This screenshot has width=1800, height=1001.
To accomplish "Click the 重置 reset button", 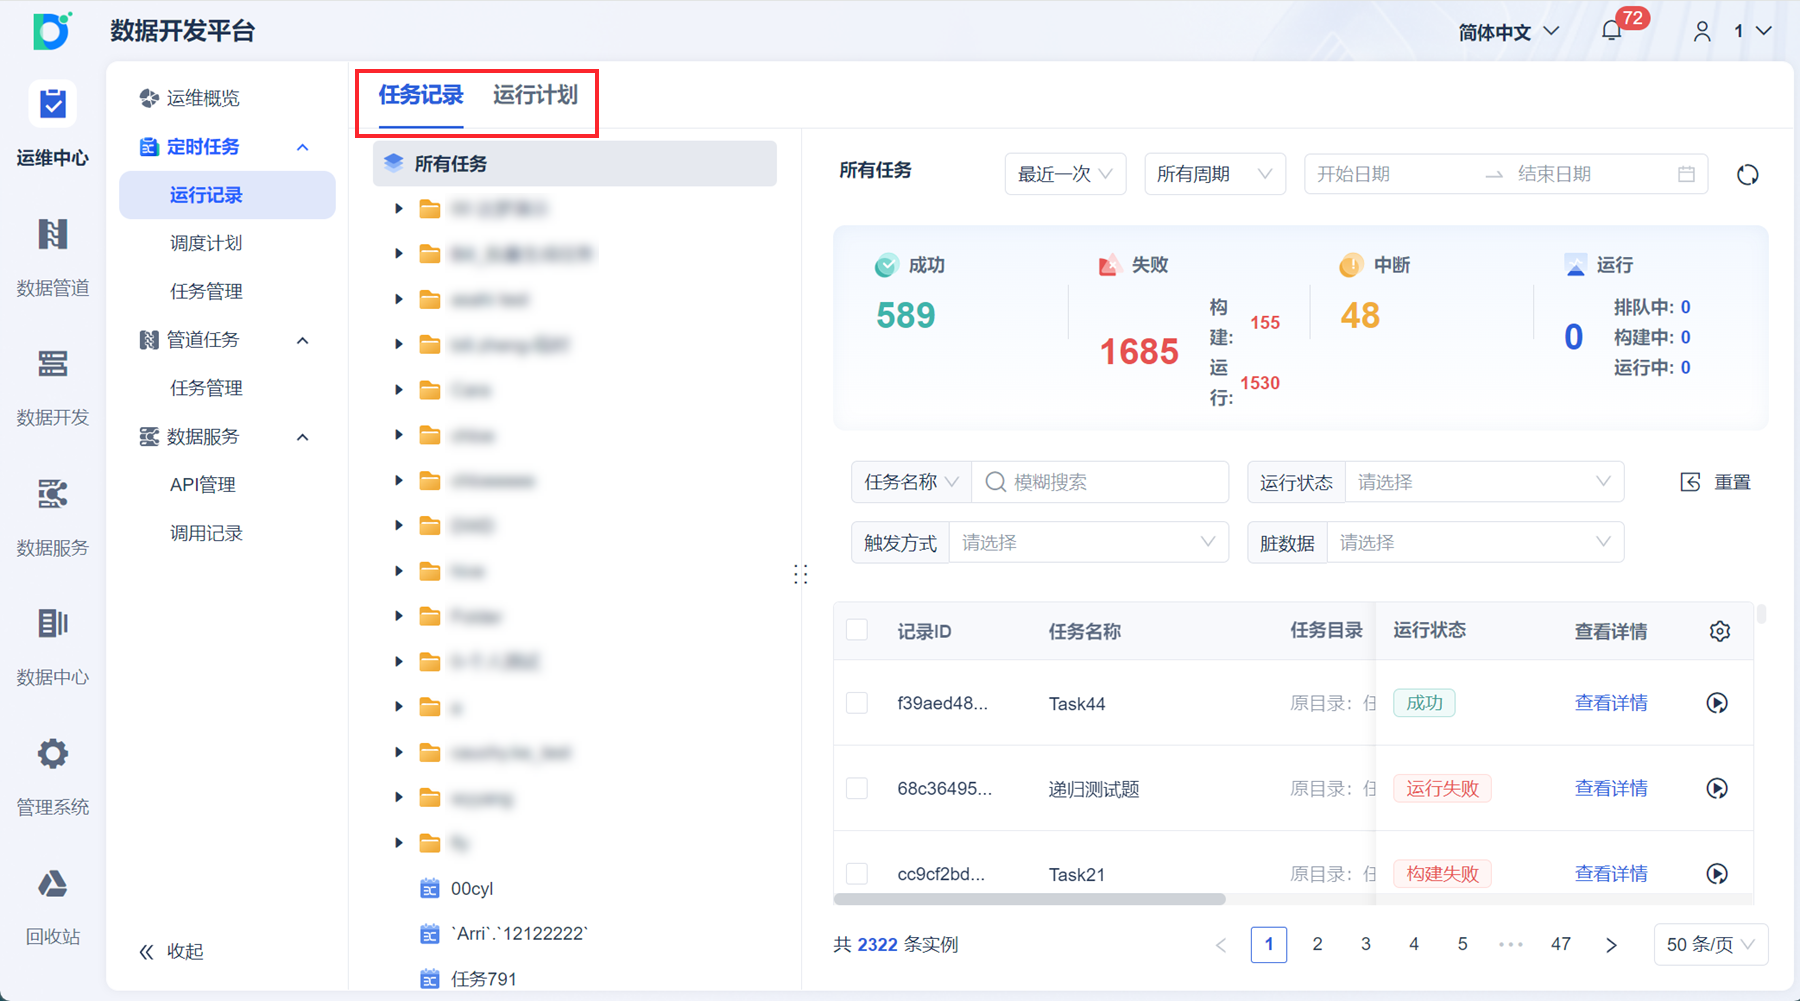I will (1716, 482).
